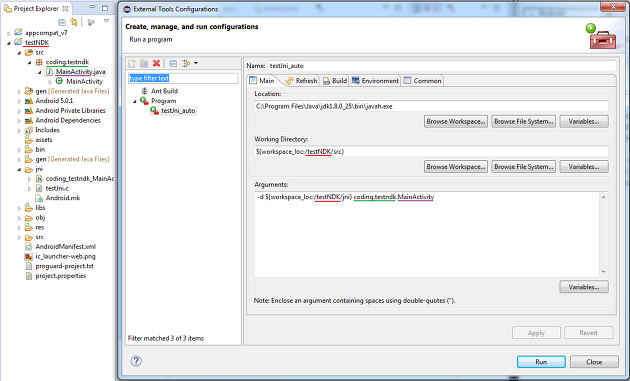The width and height of the screenshot is (630, 381).
Task: Click inside the Arguments text area
Action: click(427, 234)
